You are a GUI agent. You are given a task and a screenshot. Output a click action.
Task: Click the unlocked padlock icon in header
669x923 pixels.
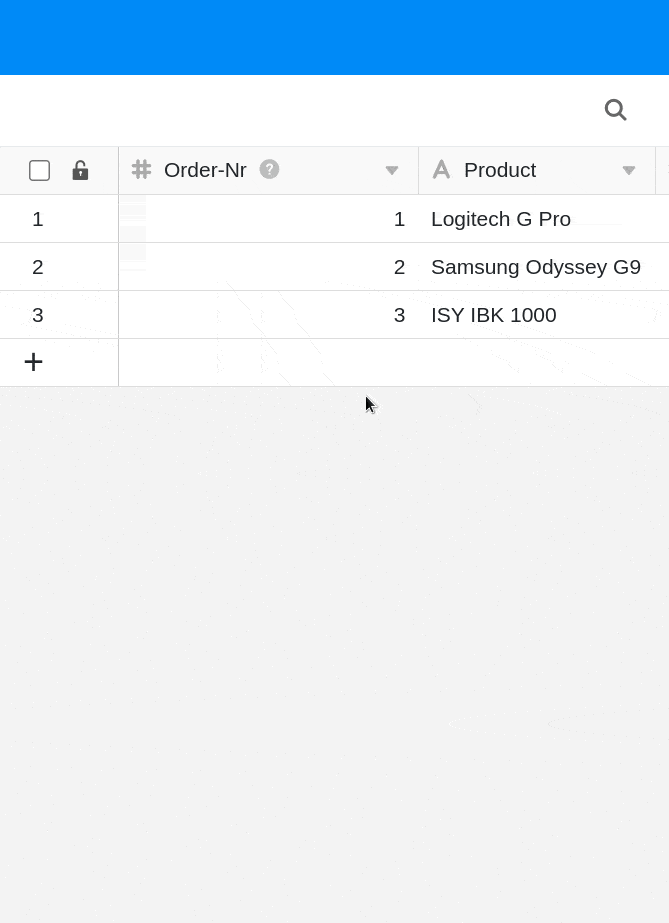80,170
